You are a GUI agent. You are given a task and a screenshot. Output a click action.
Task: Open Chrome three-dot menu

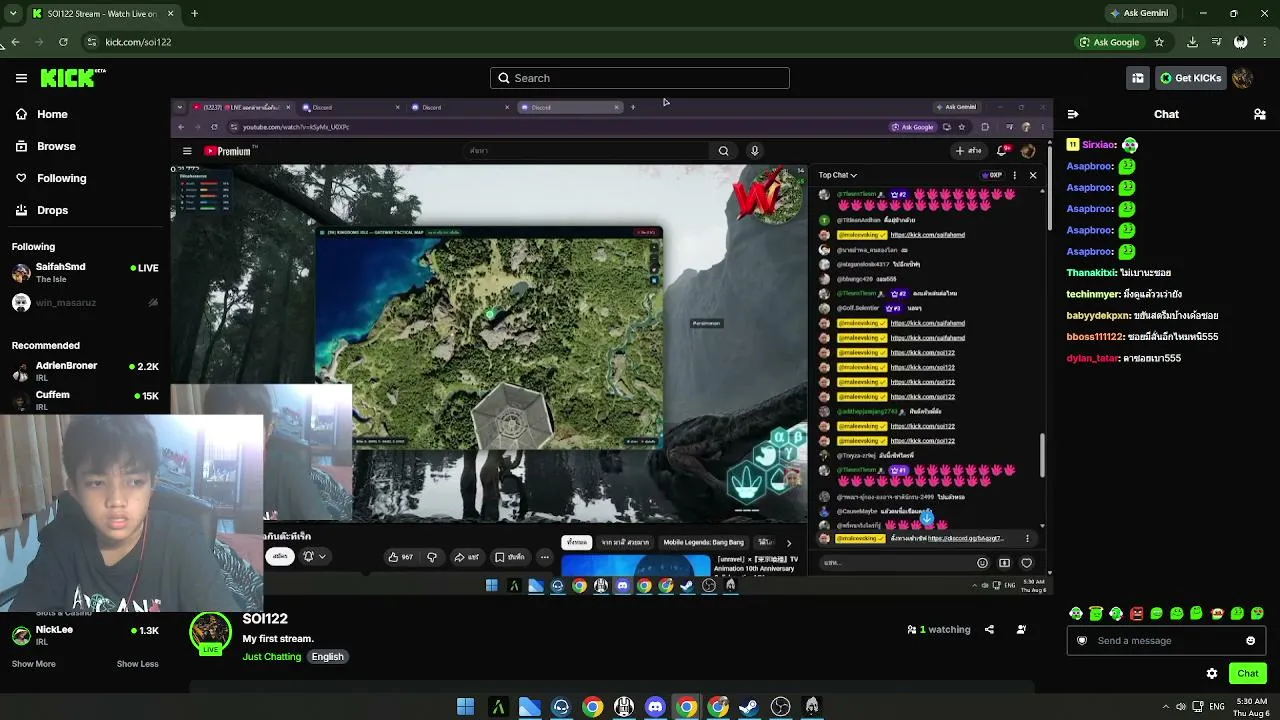(1265, 42)
